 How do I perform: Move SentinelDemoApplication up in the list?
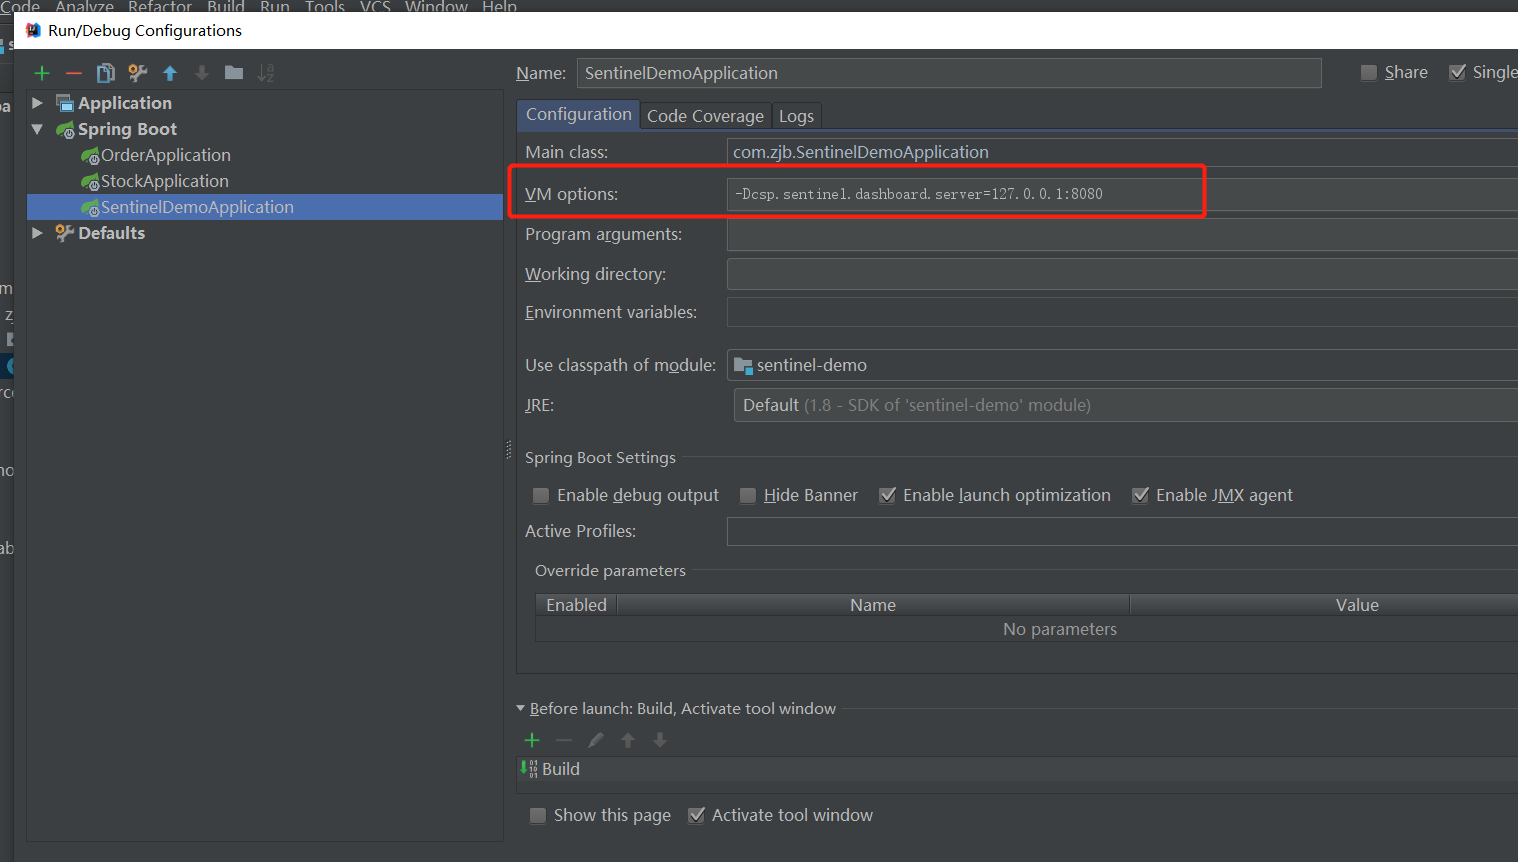(169, 72)
